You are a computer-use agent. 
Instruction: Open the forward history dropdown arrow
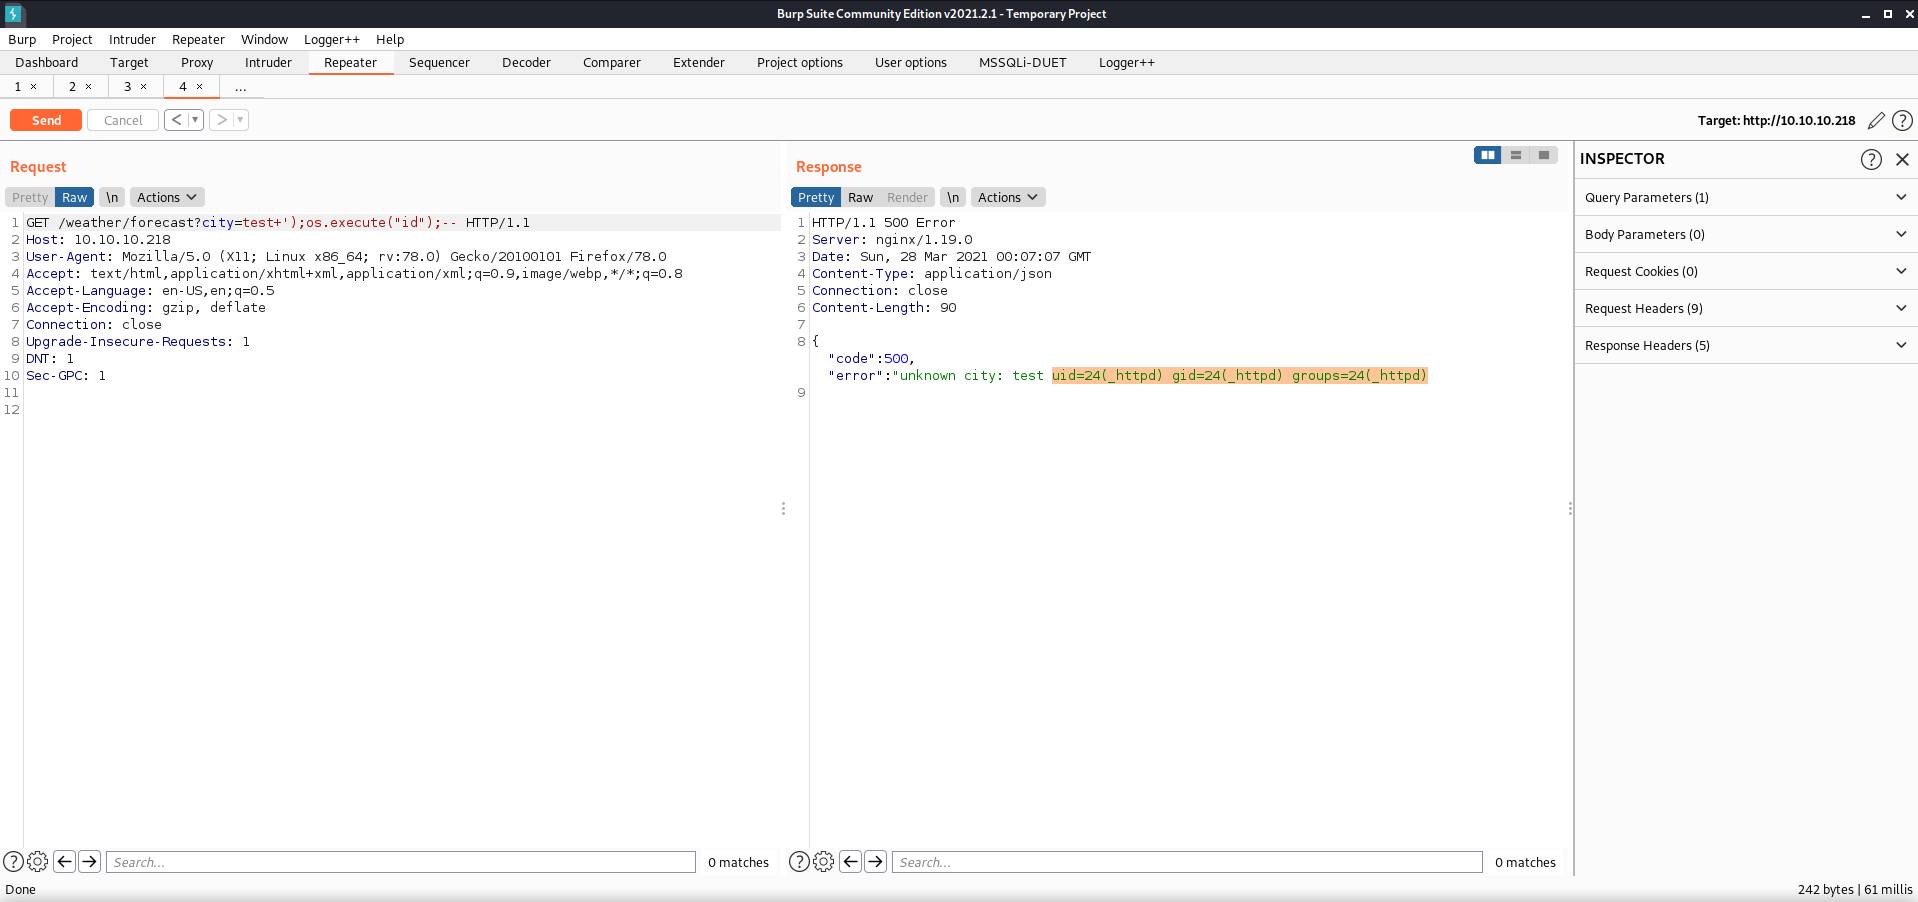click(240, 120)
